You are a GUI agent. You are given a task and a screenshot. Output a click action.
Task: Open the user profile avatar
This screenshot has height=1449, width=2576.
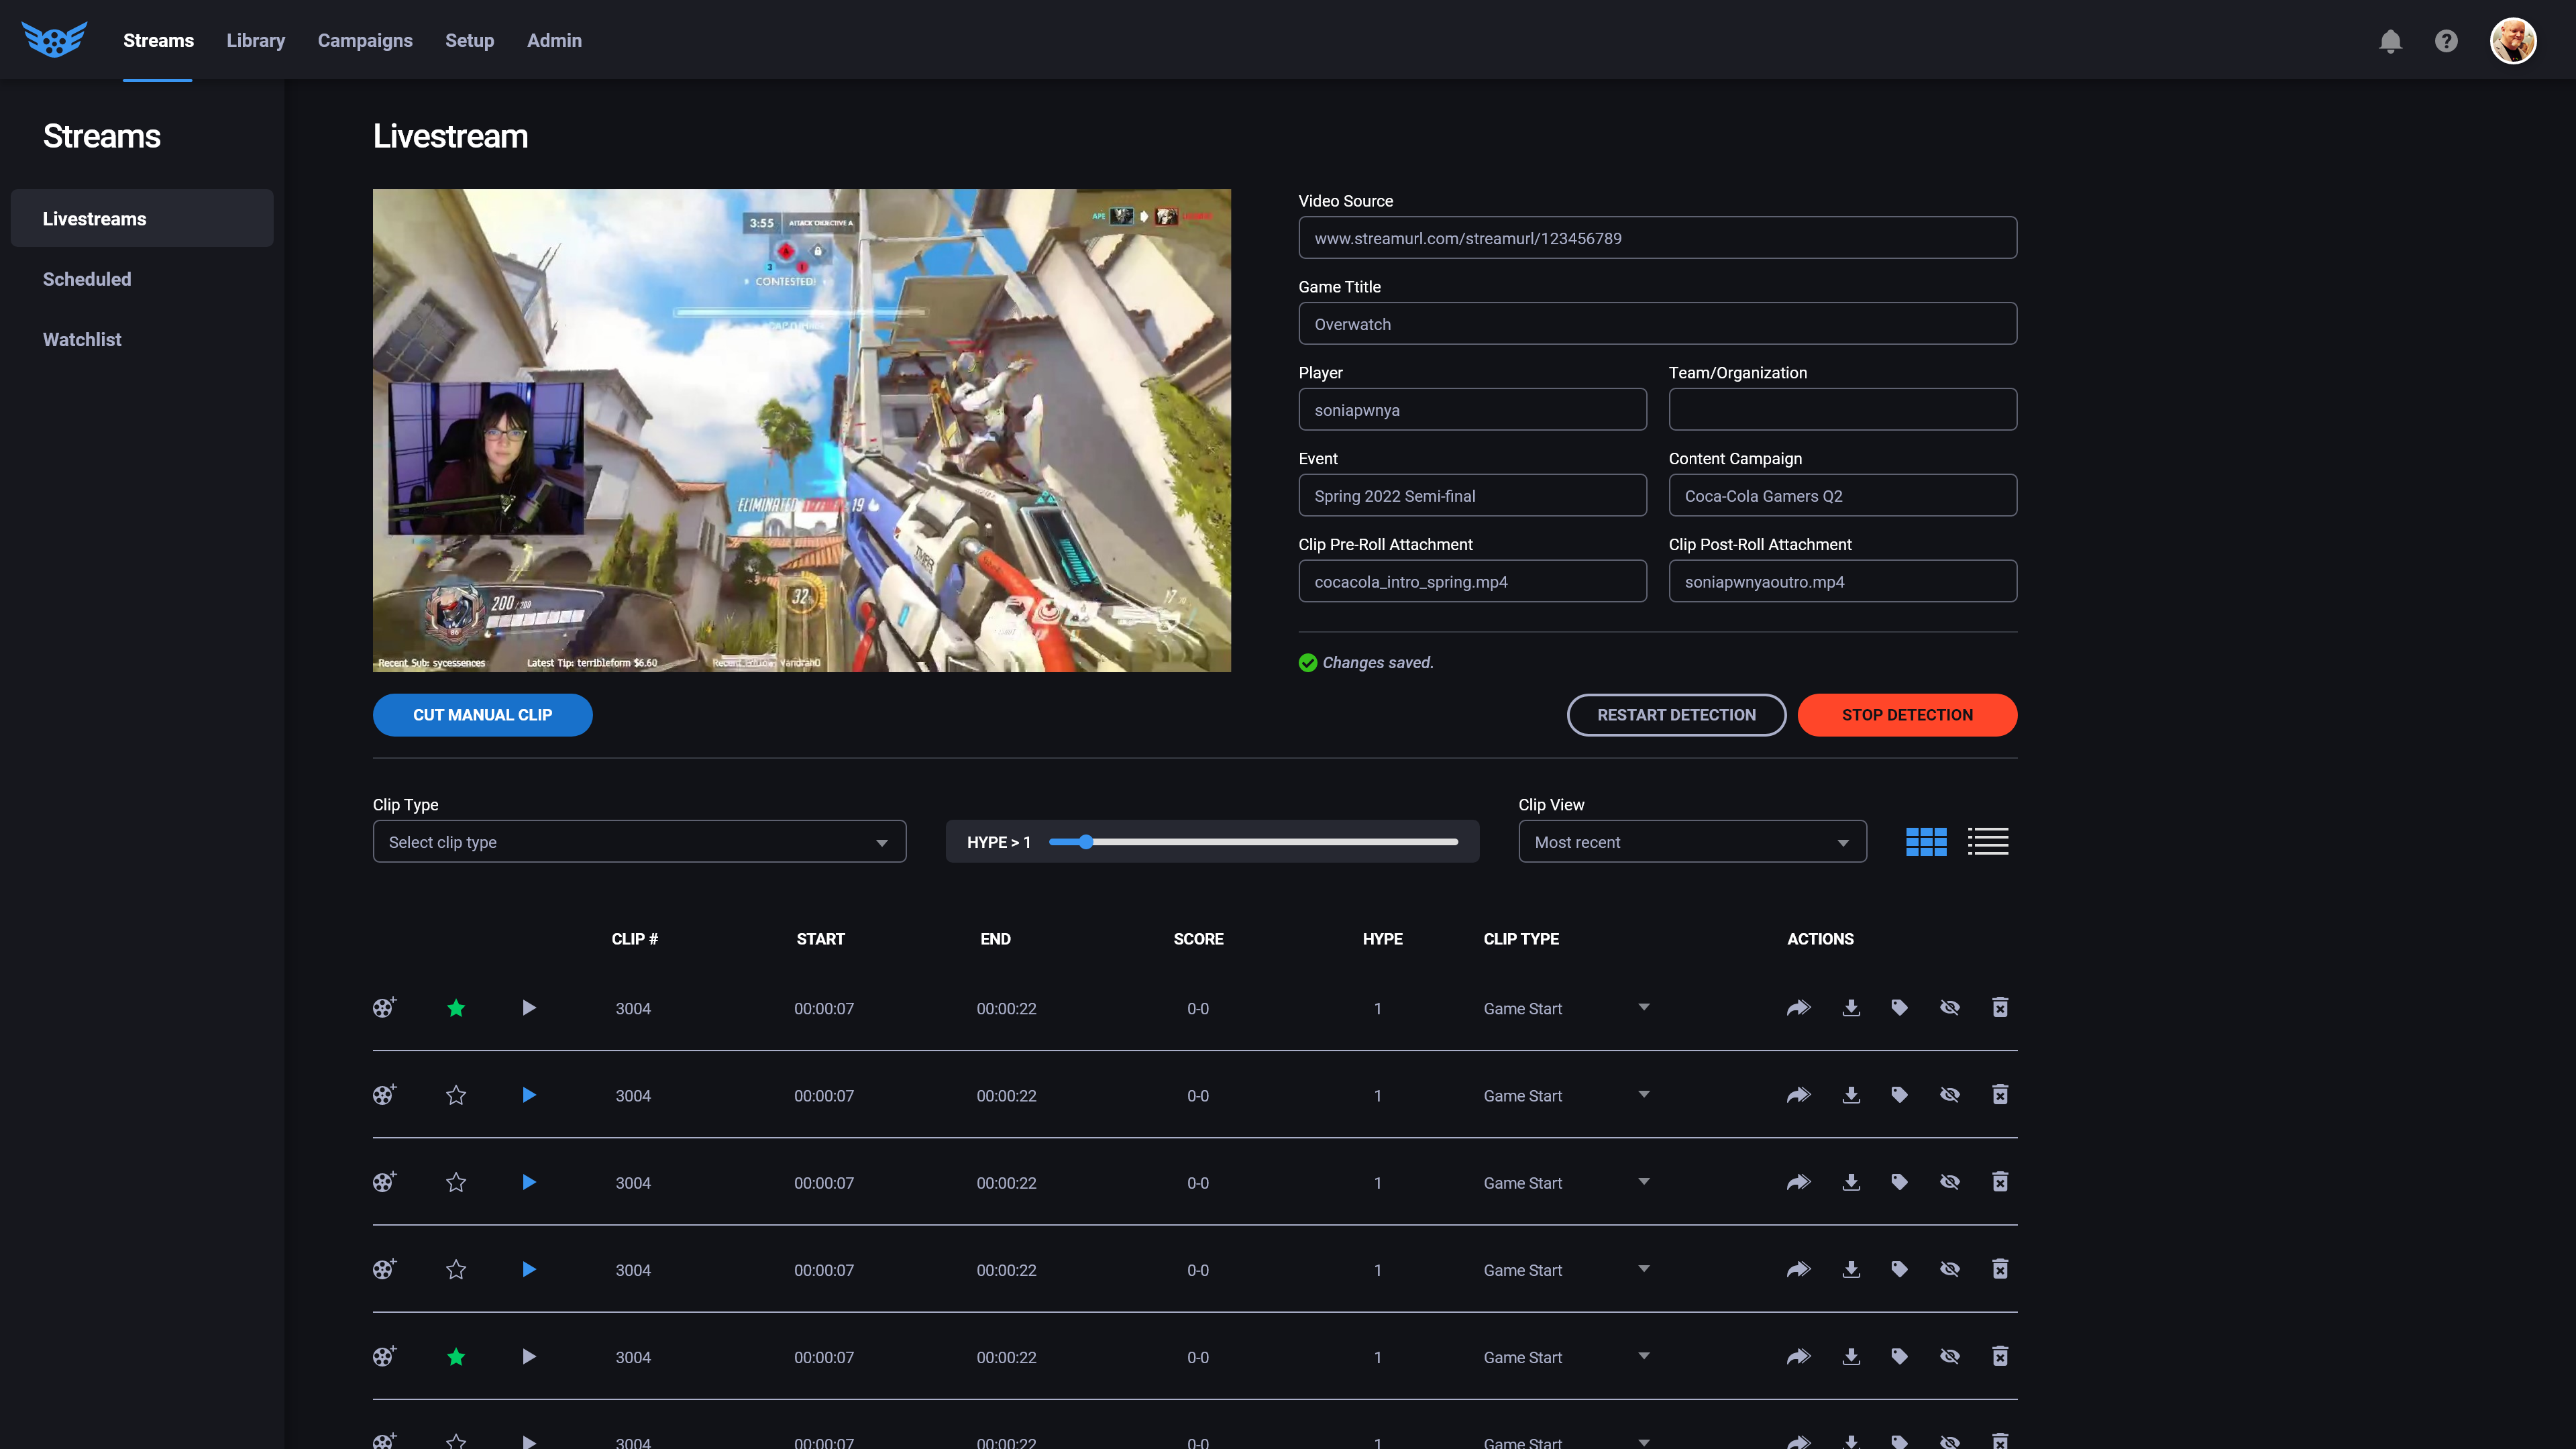pos(2513,41)
